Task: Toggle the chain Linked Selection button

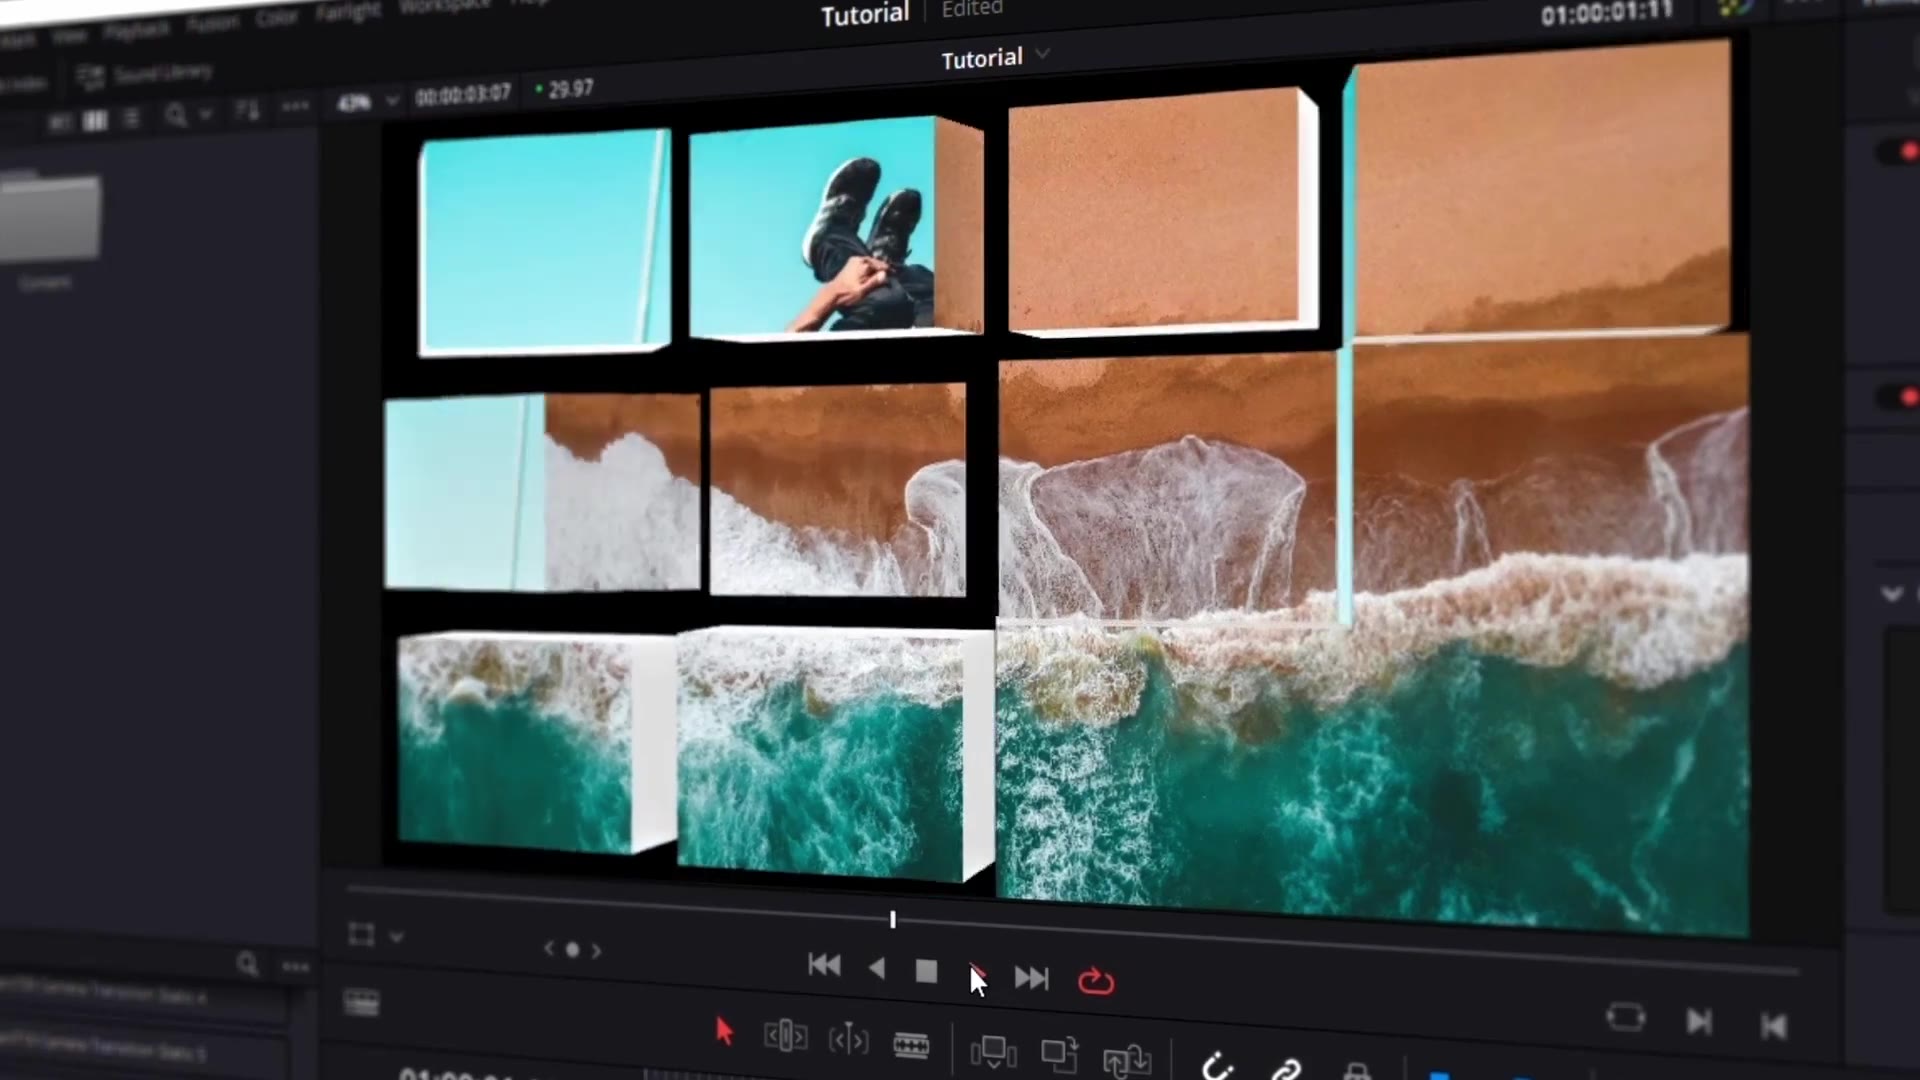Action: tap(1286, 1069)
